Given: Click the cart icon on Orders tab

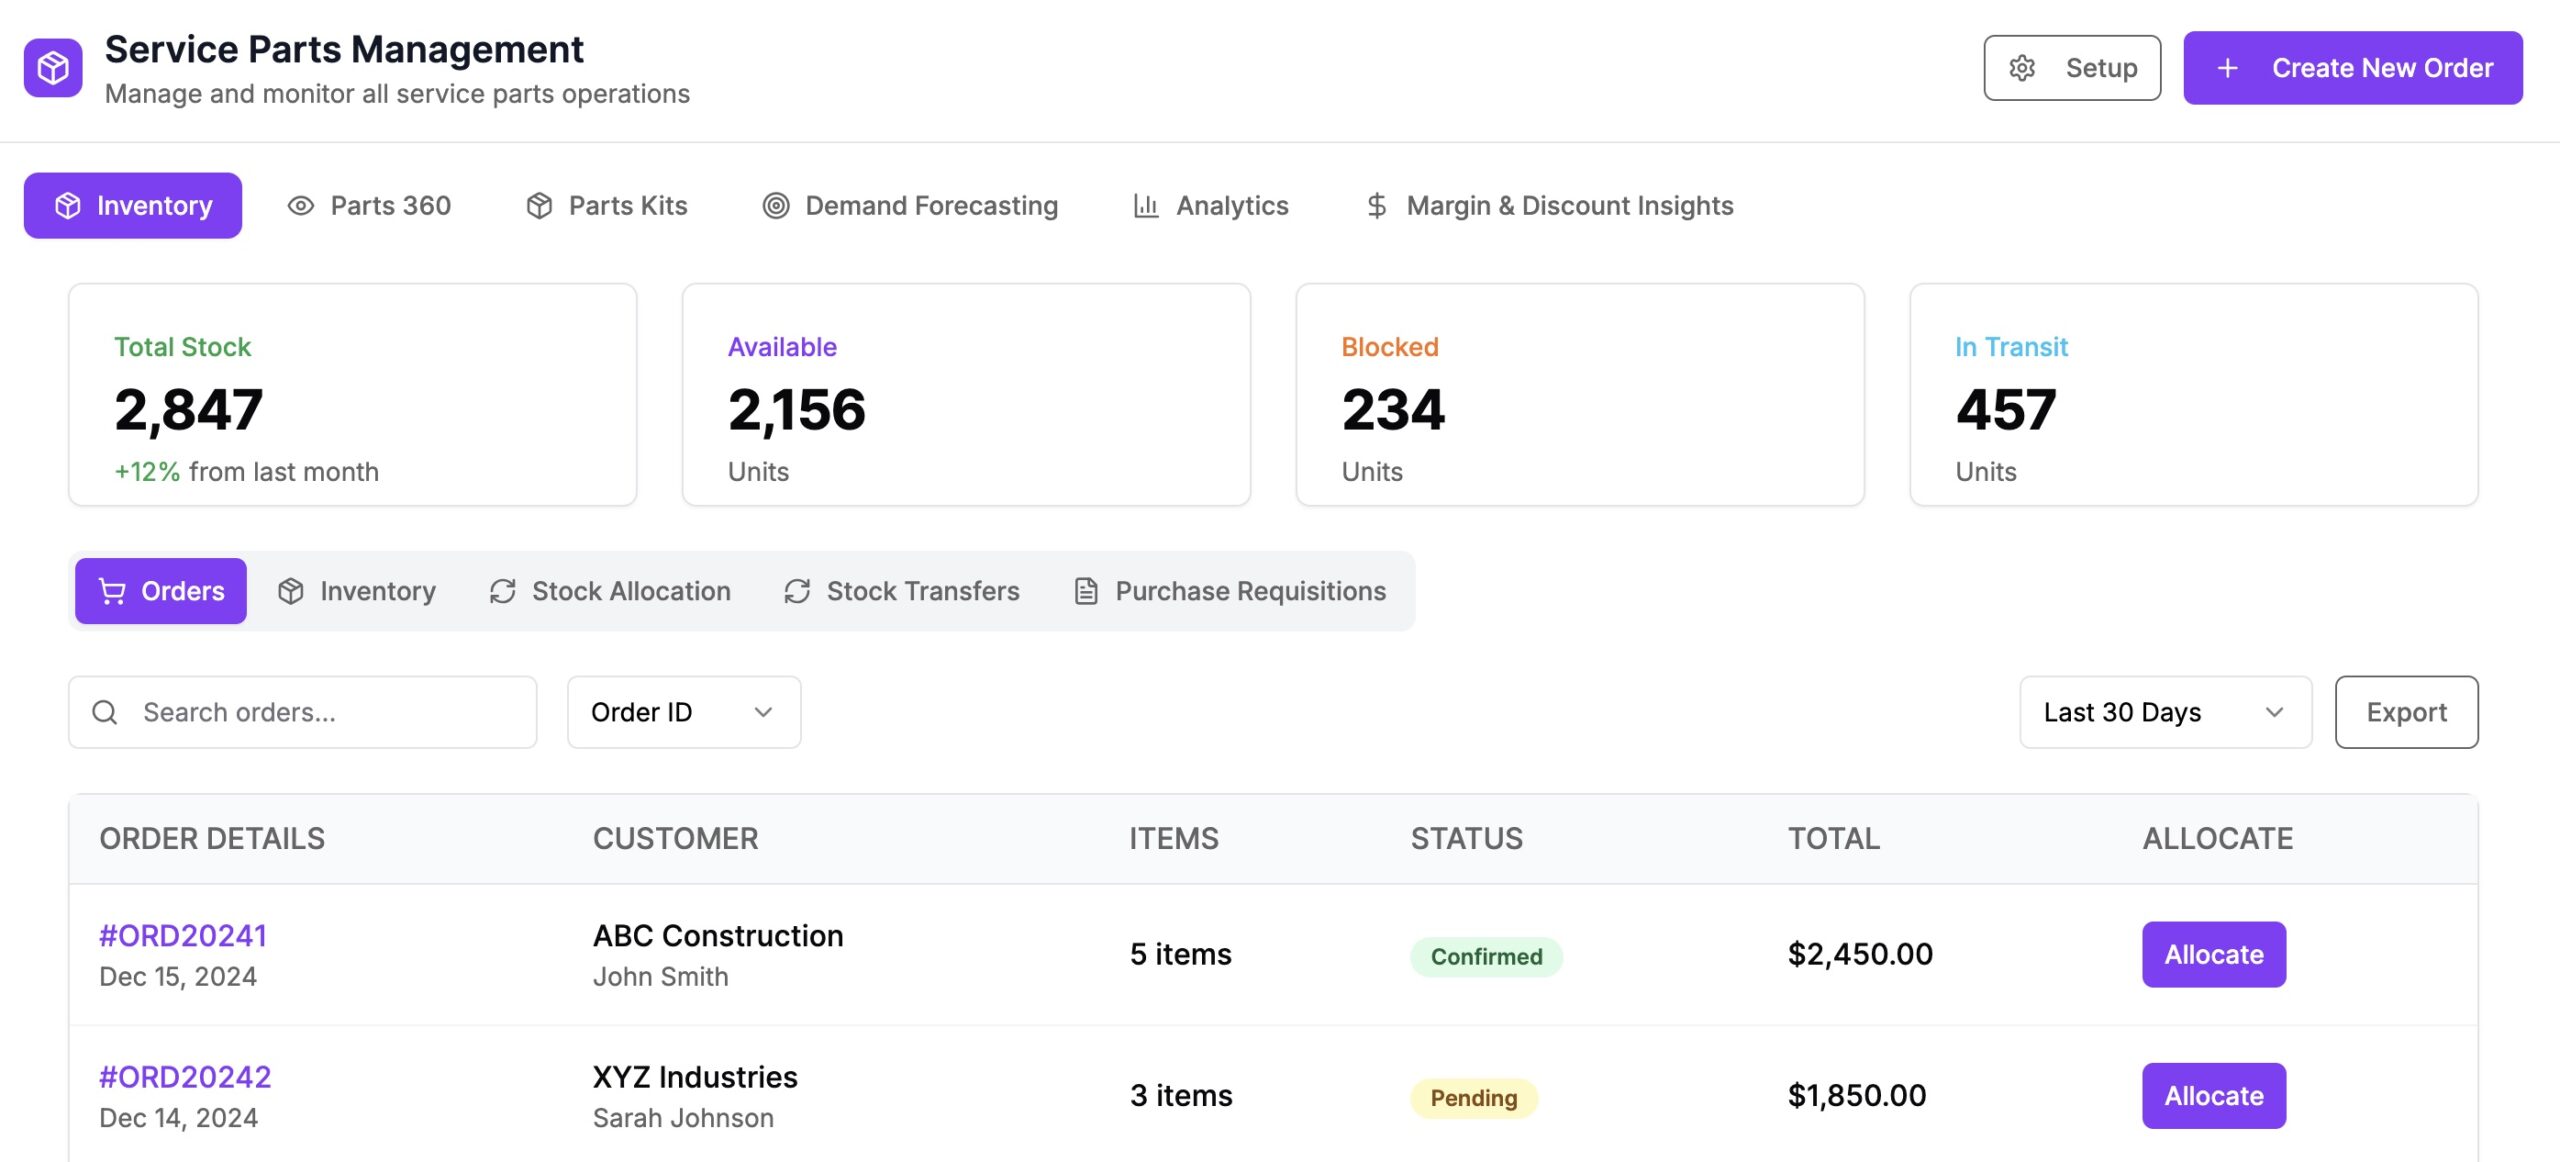Looking at the screenshot, I should coord(112,591).
